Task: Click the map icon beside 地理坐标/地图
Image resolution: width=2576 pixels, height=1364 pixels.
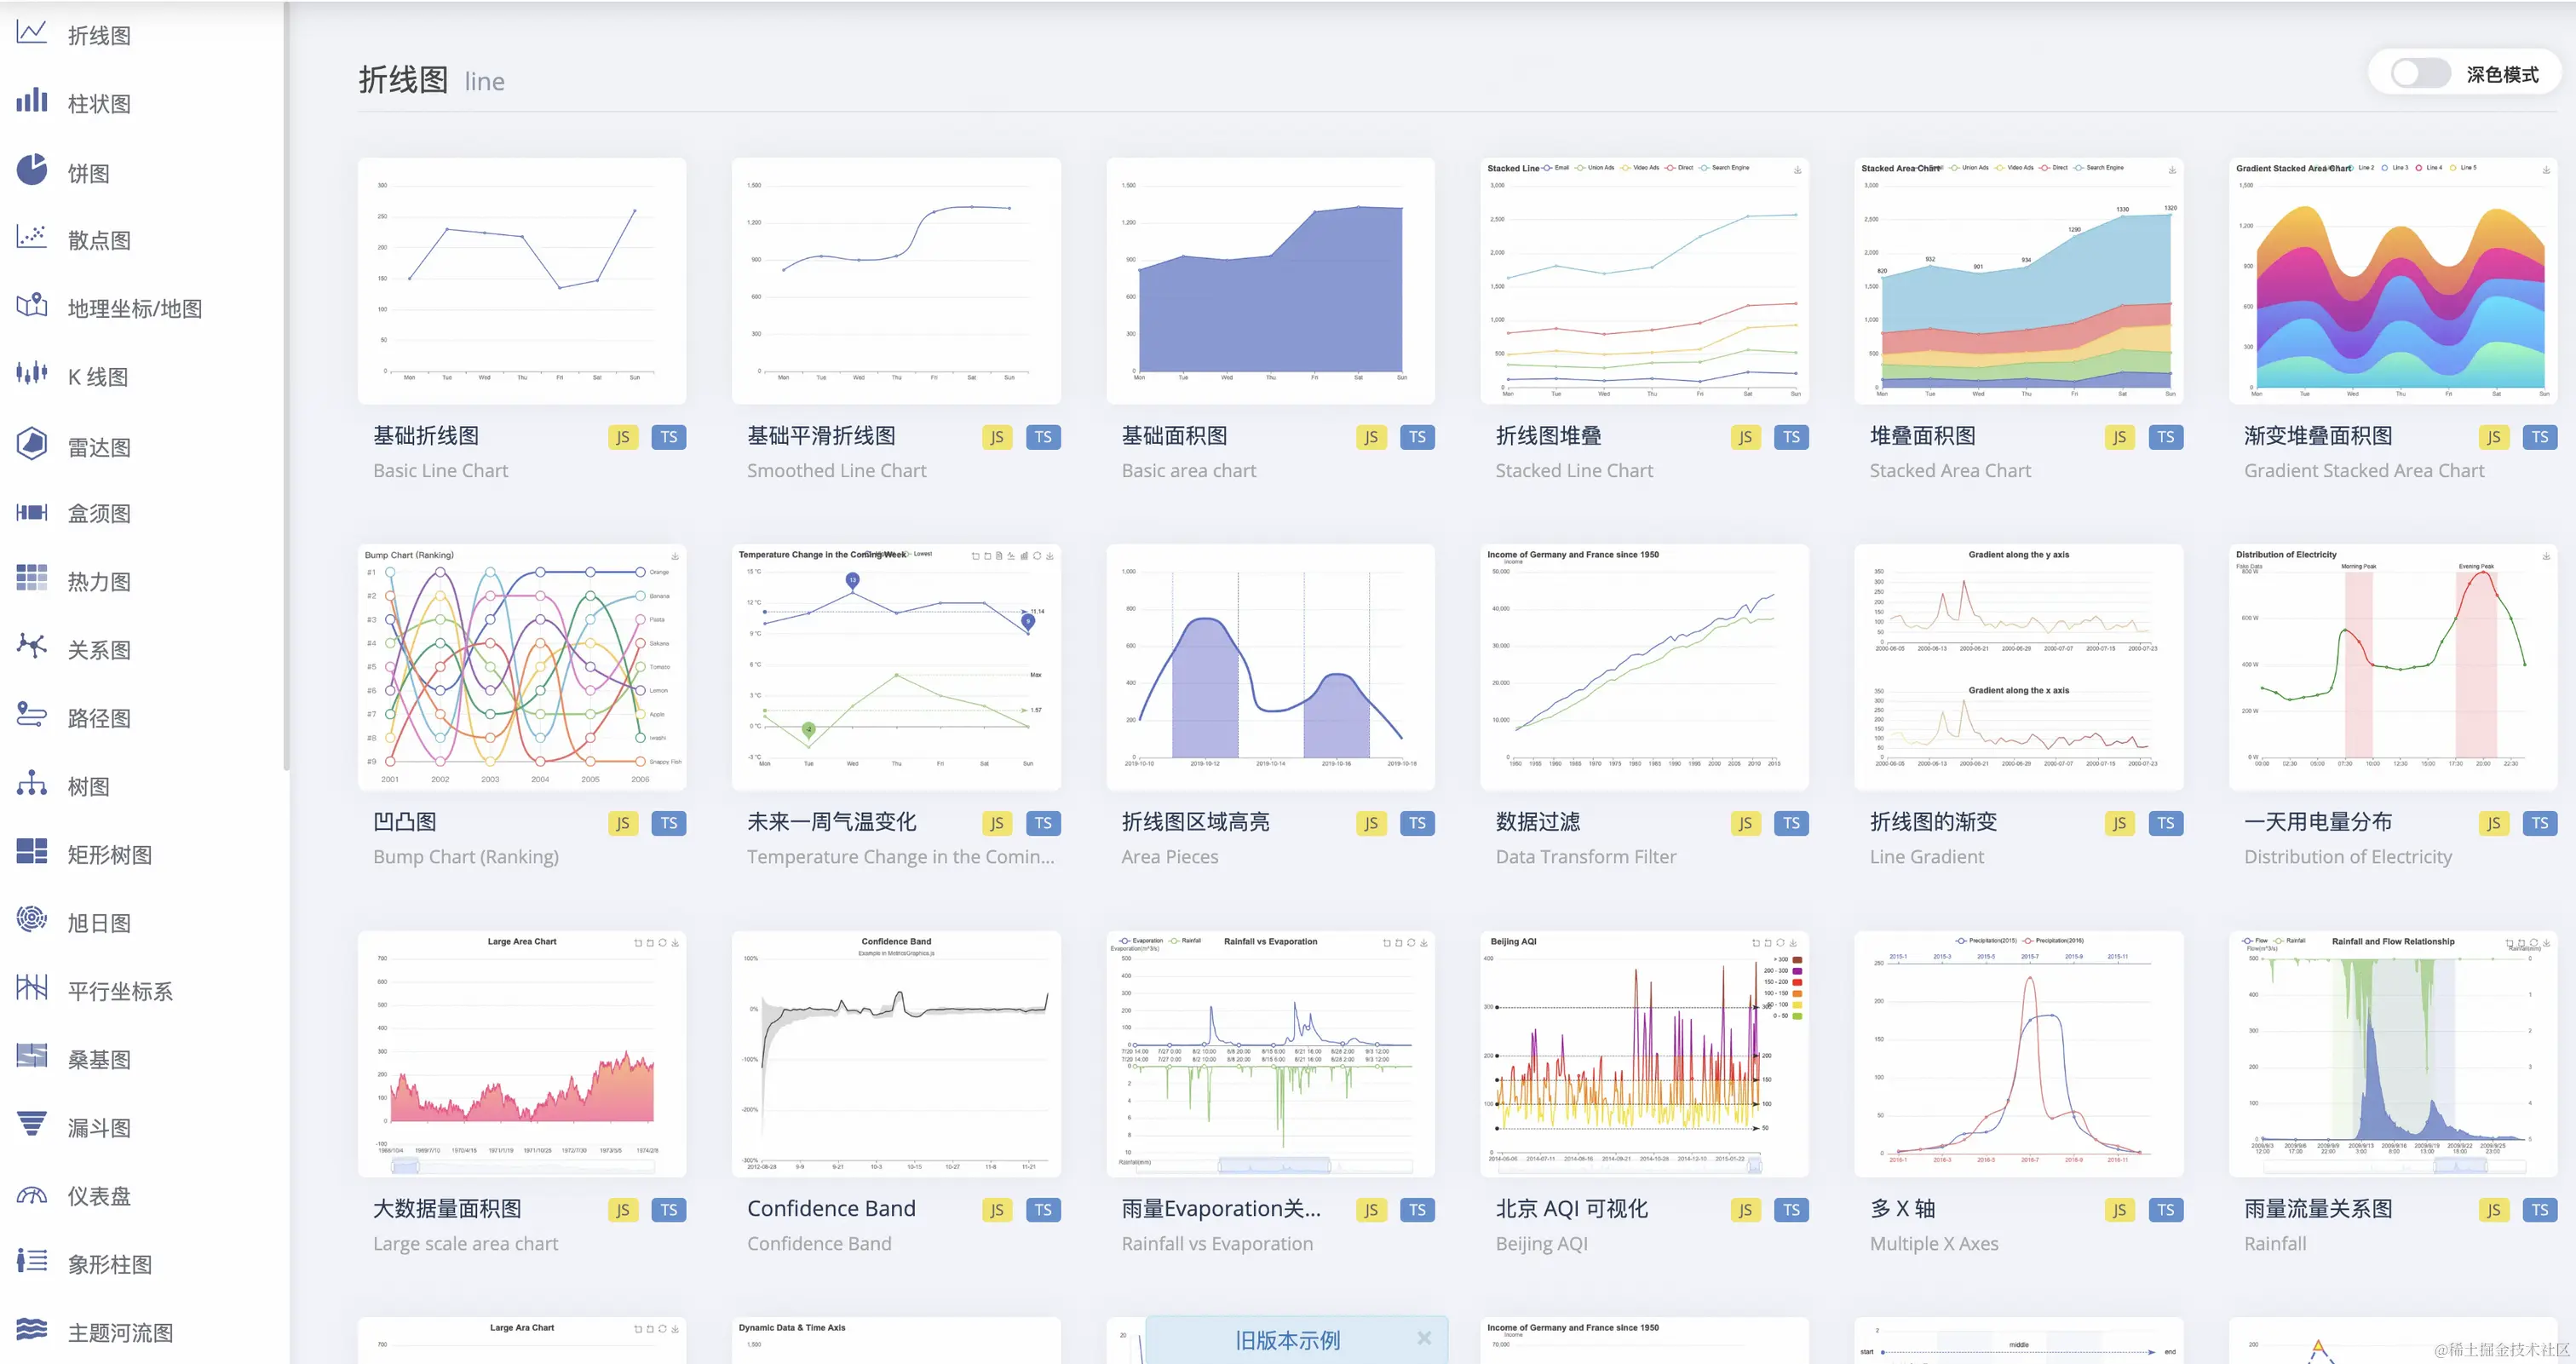Action: pyautogui.click(x=32, y=306)
